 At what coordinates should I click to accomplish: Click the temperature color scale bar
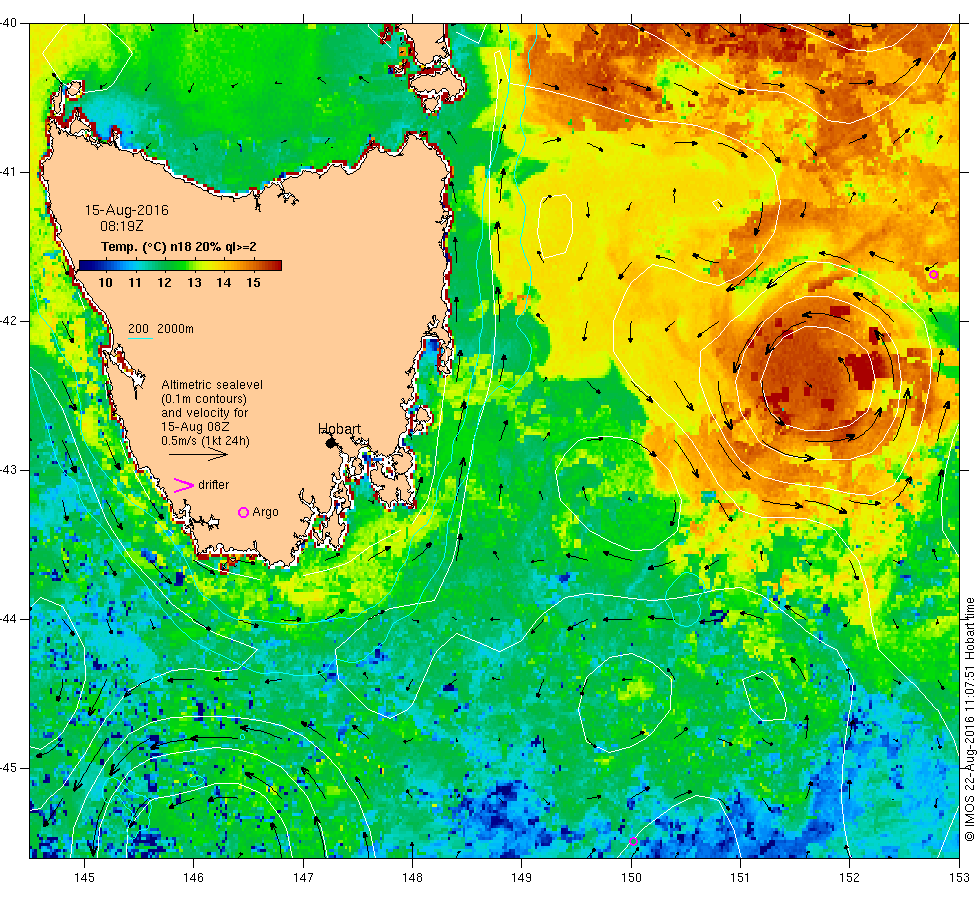180,266
